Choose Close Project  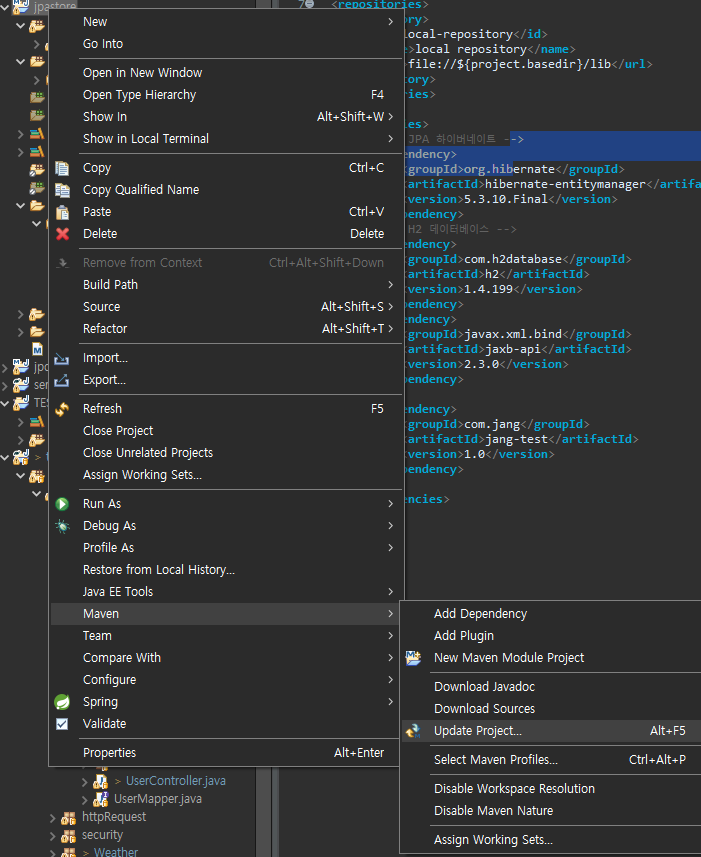pyautogui.click(x=226, y=431)
